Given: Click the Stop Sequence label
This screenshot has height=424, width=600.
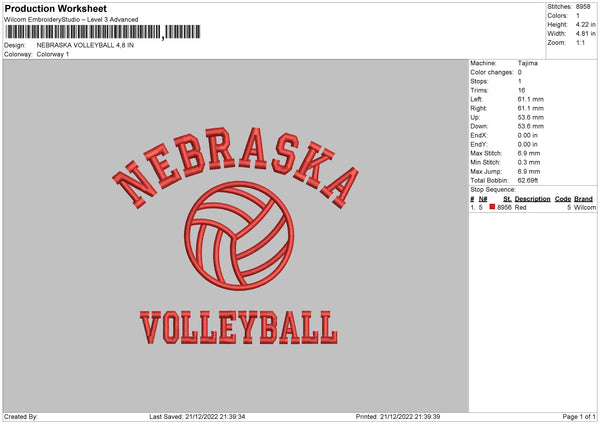Looking at the screenshot, I should 493,190.
